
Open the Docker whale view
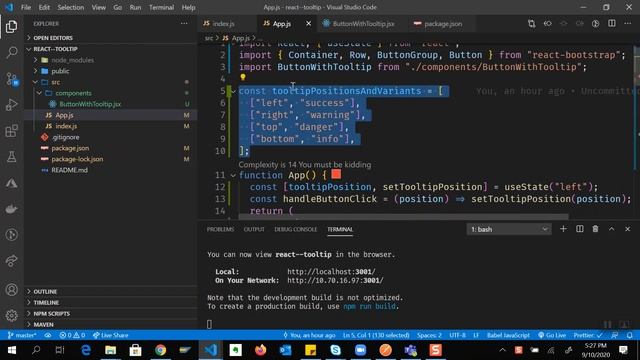tap(11, 209)
